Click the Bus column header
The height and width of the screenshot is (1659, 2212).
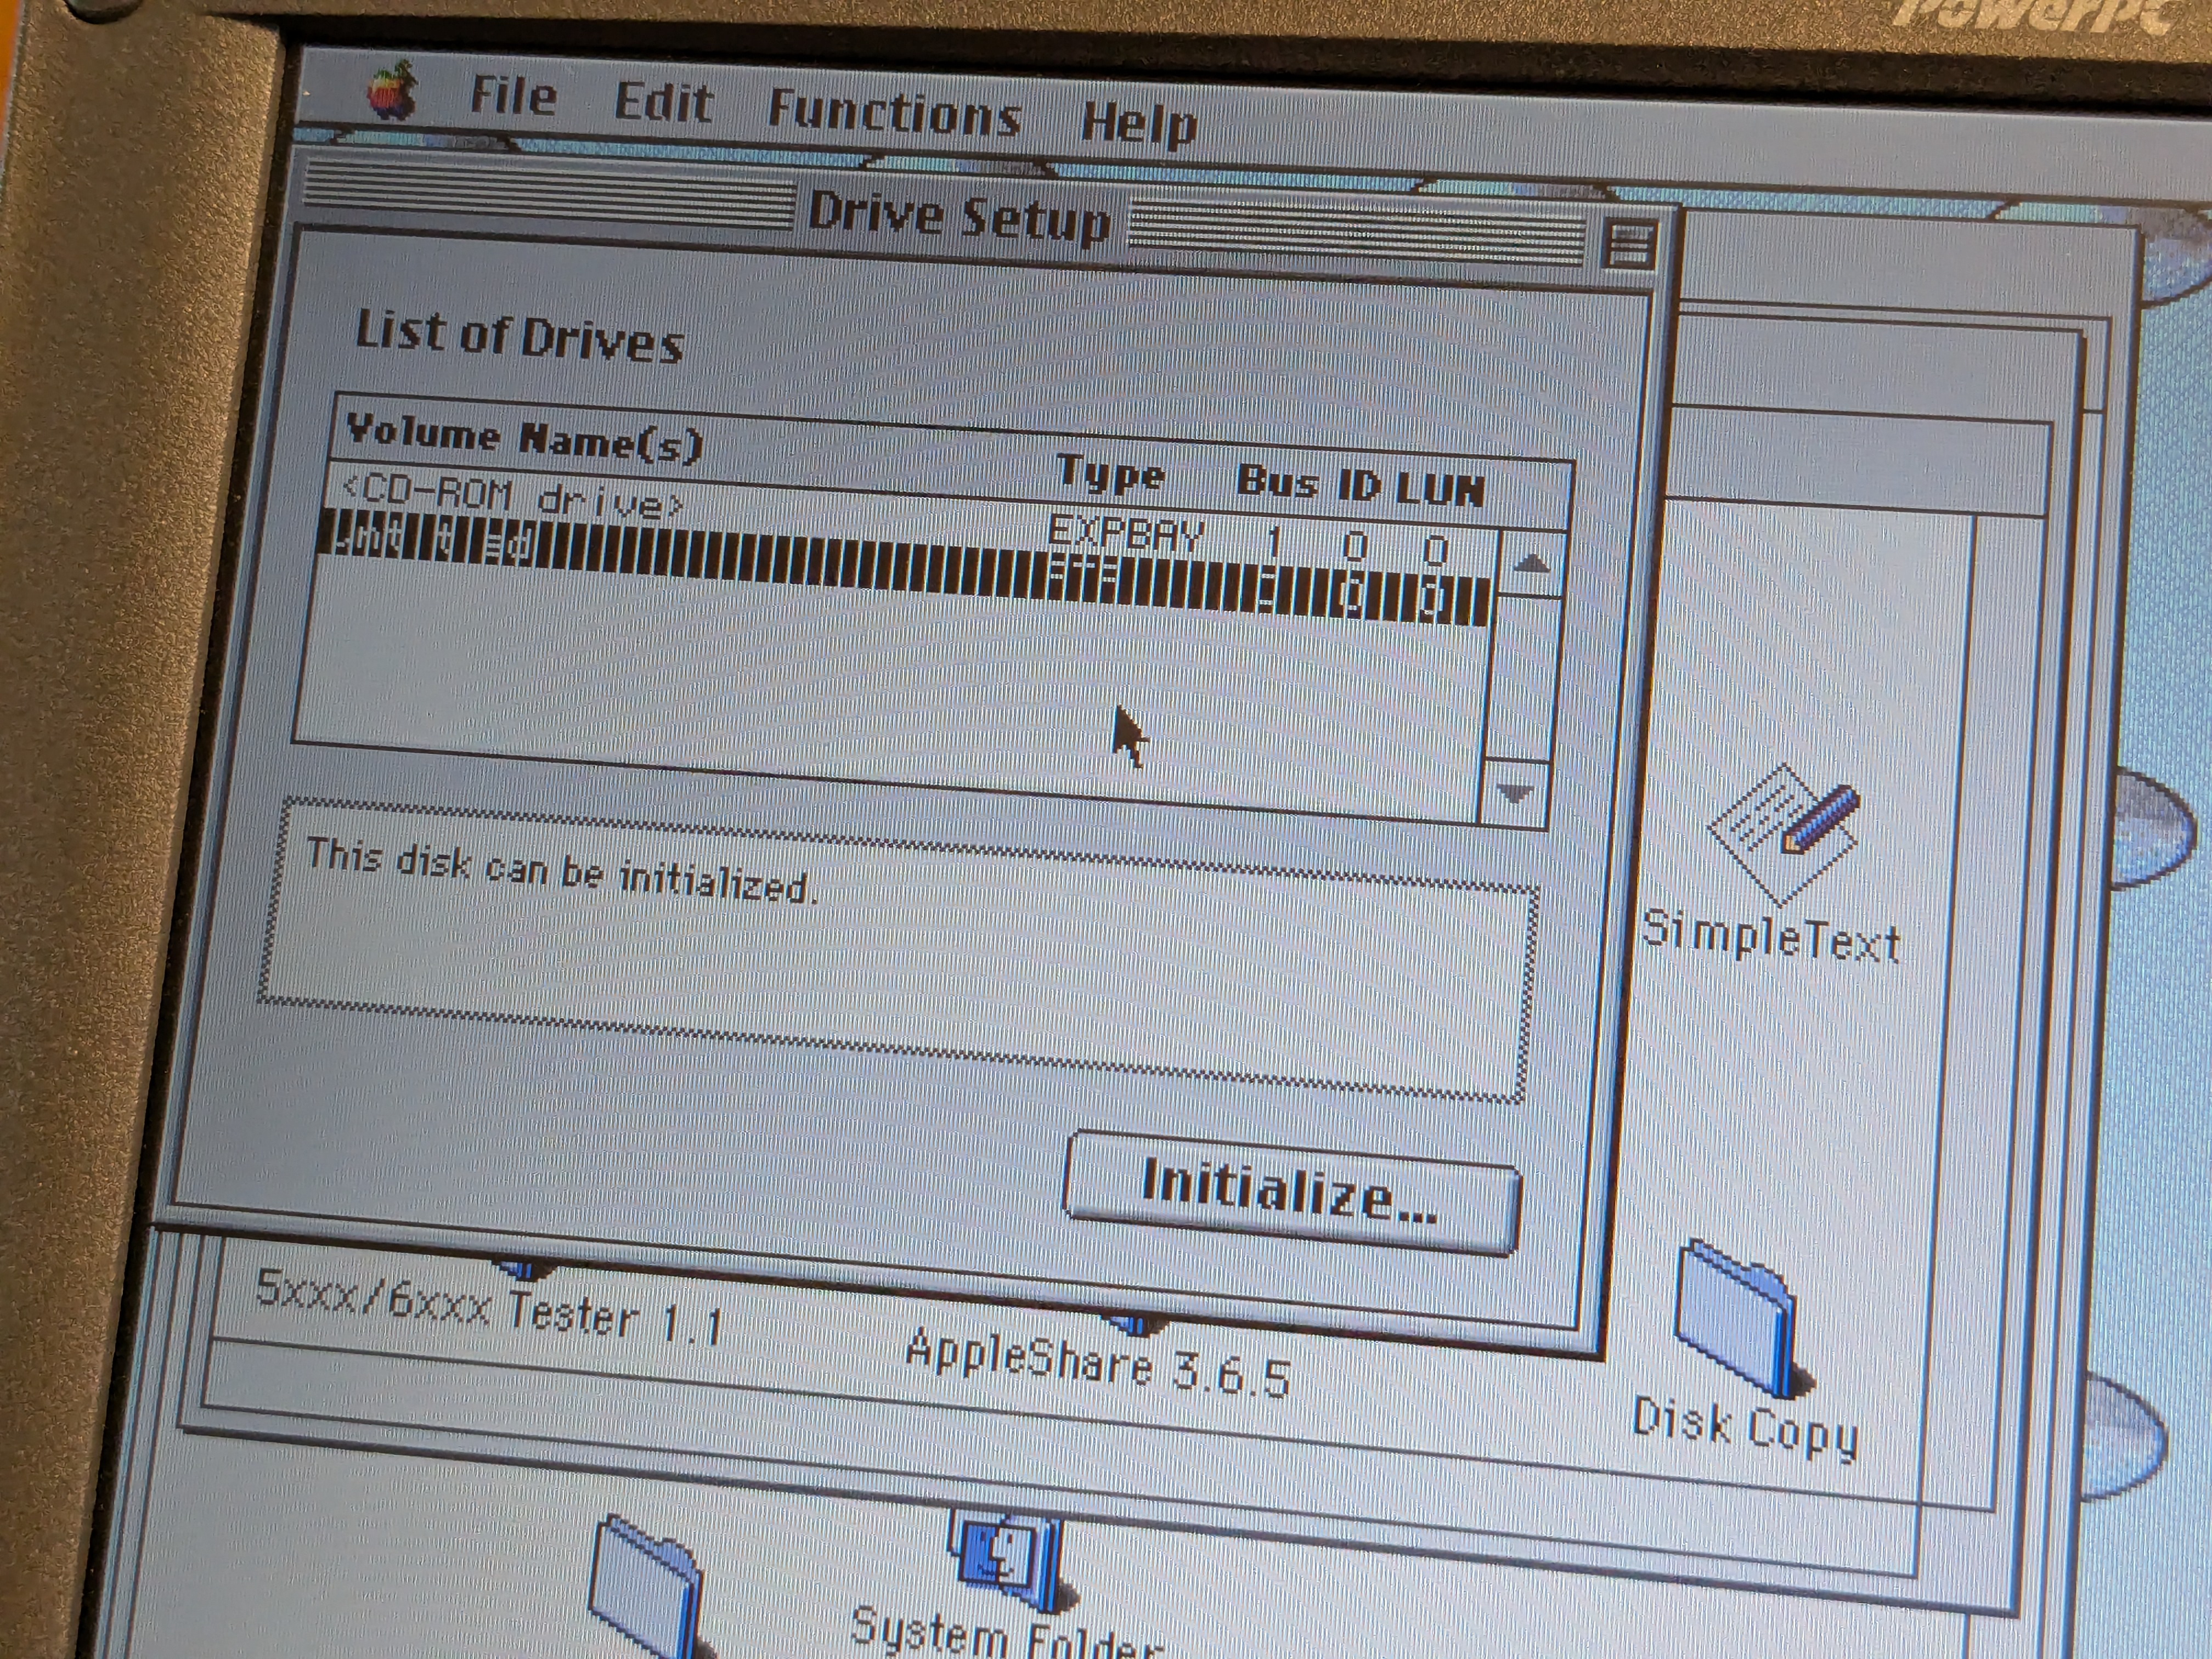click(x=1278, y=482)
